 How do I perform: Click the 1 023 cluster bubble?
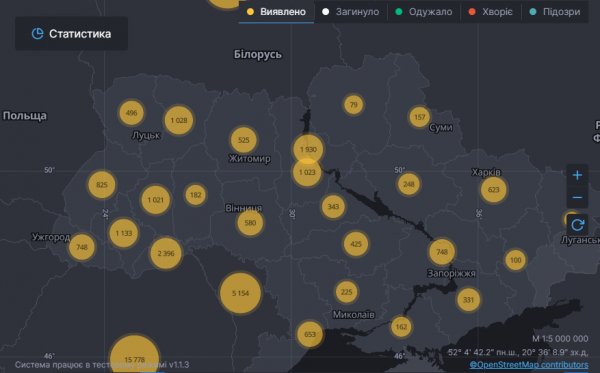307,173
